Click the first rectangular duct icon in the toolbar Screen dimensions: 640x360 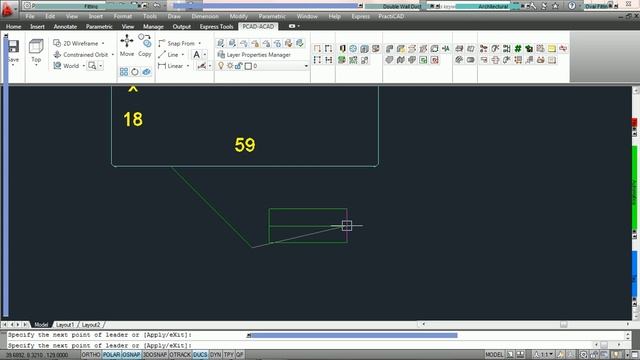(390, 49)
